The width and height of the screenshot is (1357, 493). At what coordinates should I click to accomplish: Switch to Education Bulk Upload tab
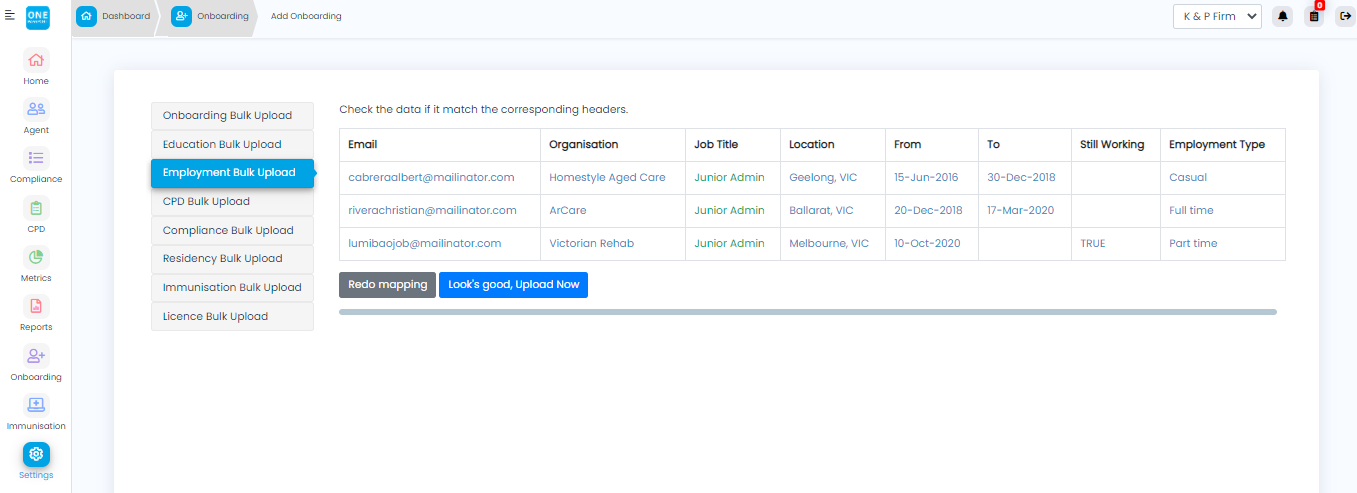point(232,144)
